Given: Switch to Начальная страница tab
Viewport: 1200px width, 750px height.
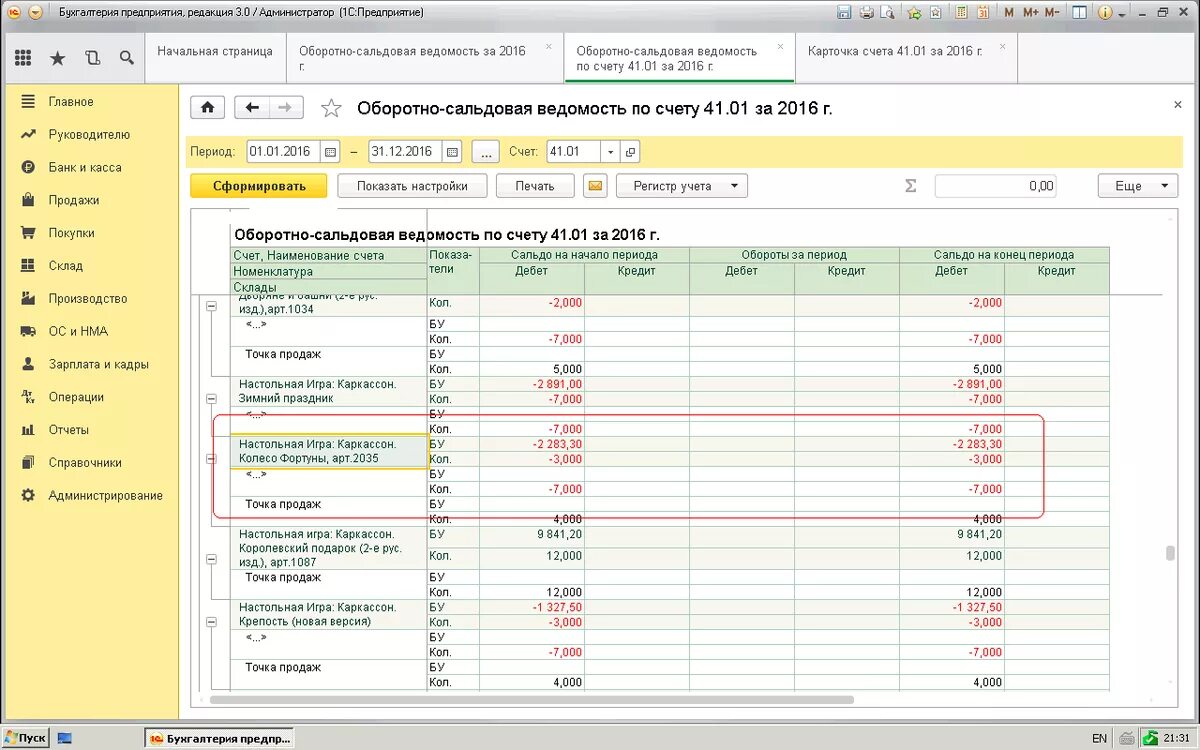Looking at the screenshot, I should pyautogui.click(x=215, y=58).
